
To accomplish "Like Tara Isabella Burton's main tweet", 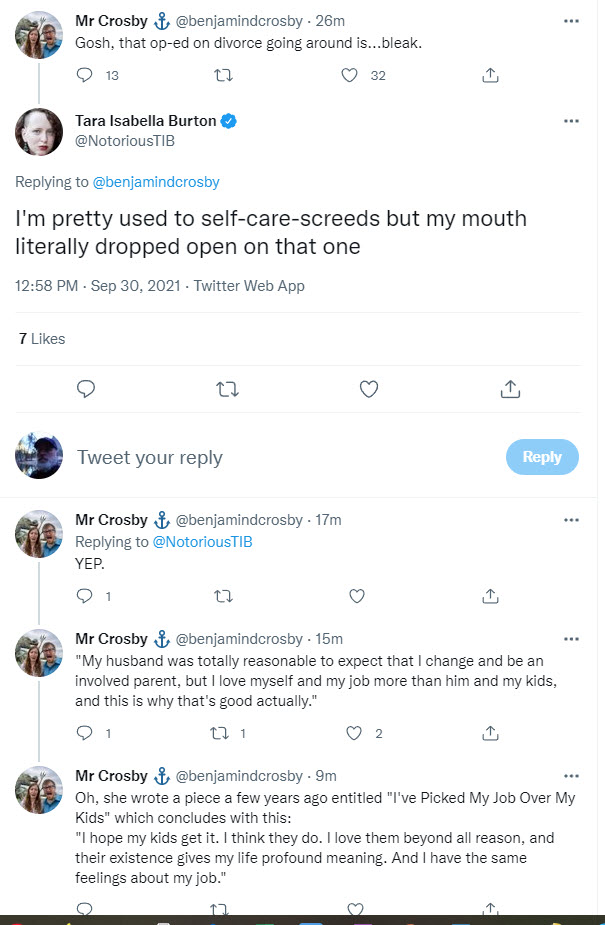I will (368, 389).
